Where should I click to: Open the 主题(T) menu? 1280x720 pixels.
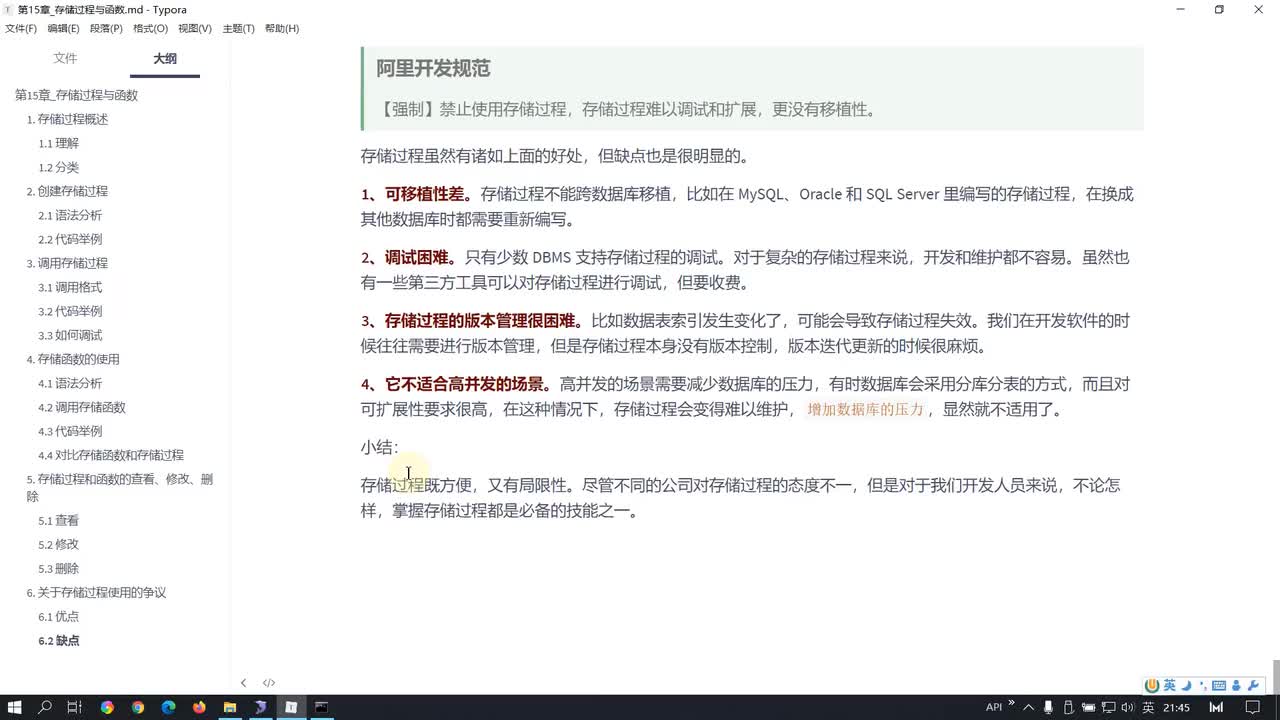point(238,28)
